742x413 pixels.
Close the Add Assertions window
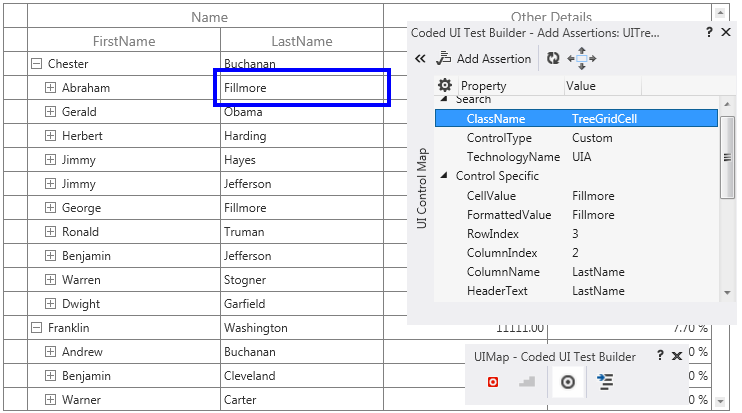(x=726, y=32)
